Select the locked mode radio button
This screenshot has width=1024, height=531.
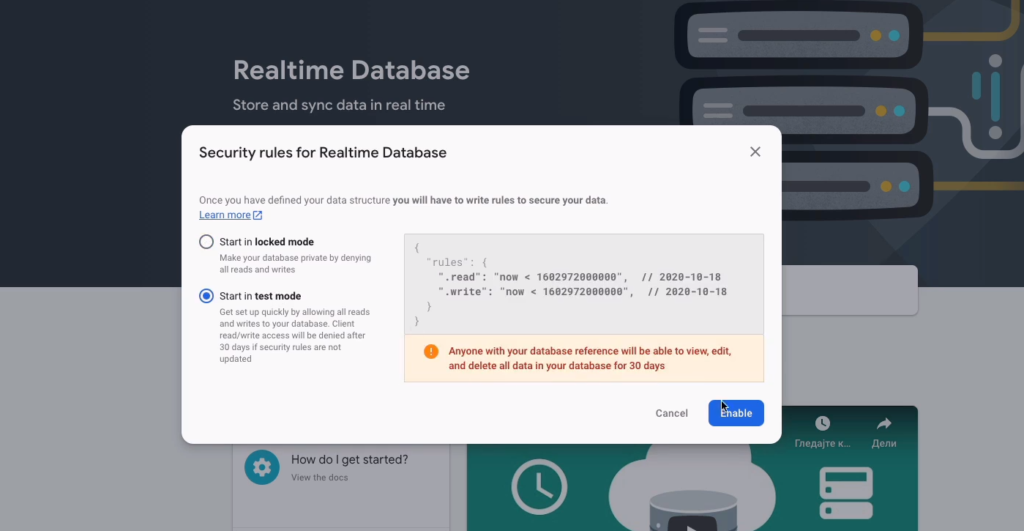point(206,242)
